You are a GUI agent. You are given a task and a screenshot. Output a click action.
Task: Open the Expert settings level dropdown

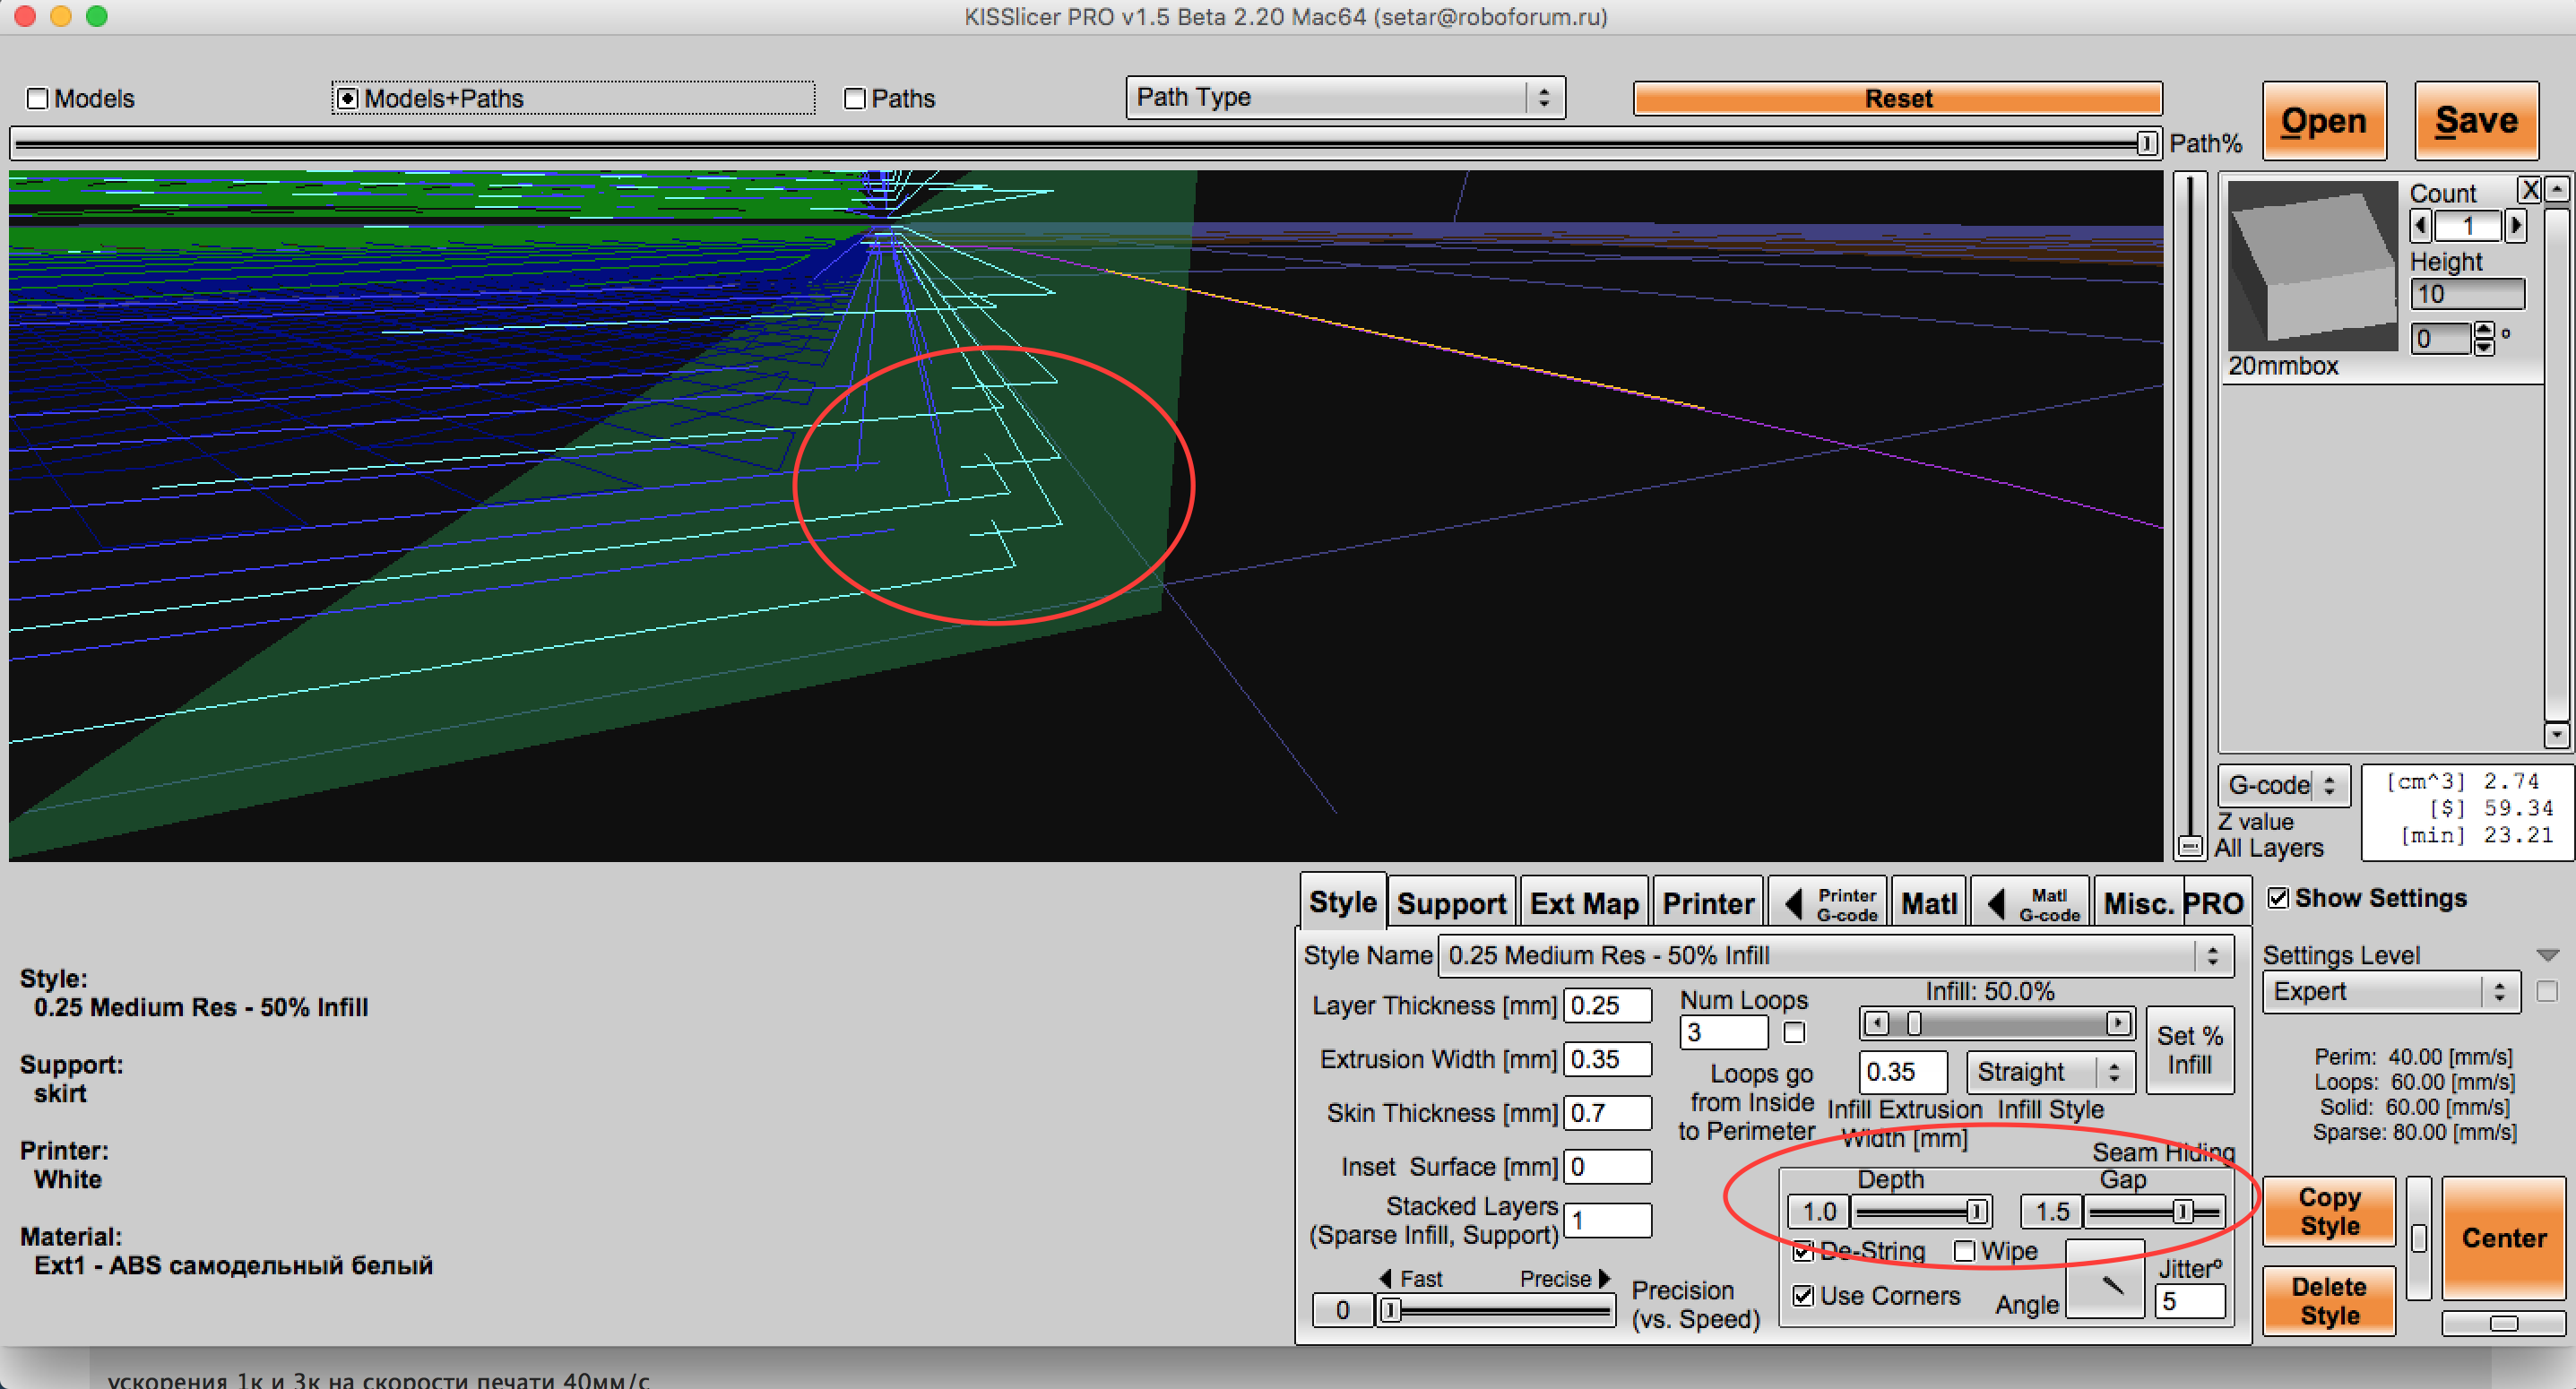(x=2389, y=992)
